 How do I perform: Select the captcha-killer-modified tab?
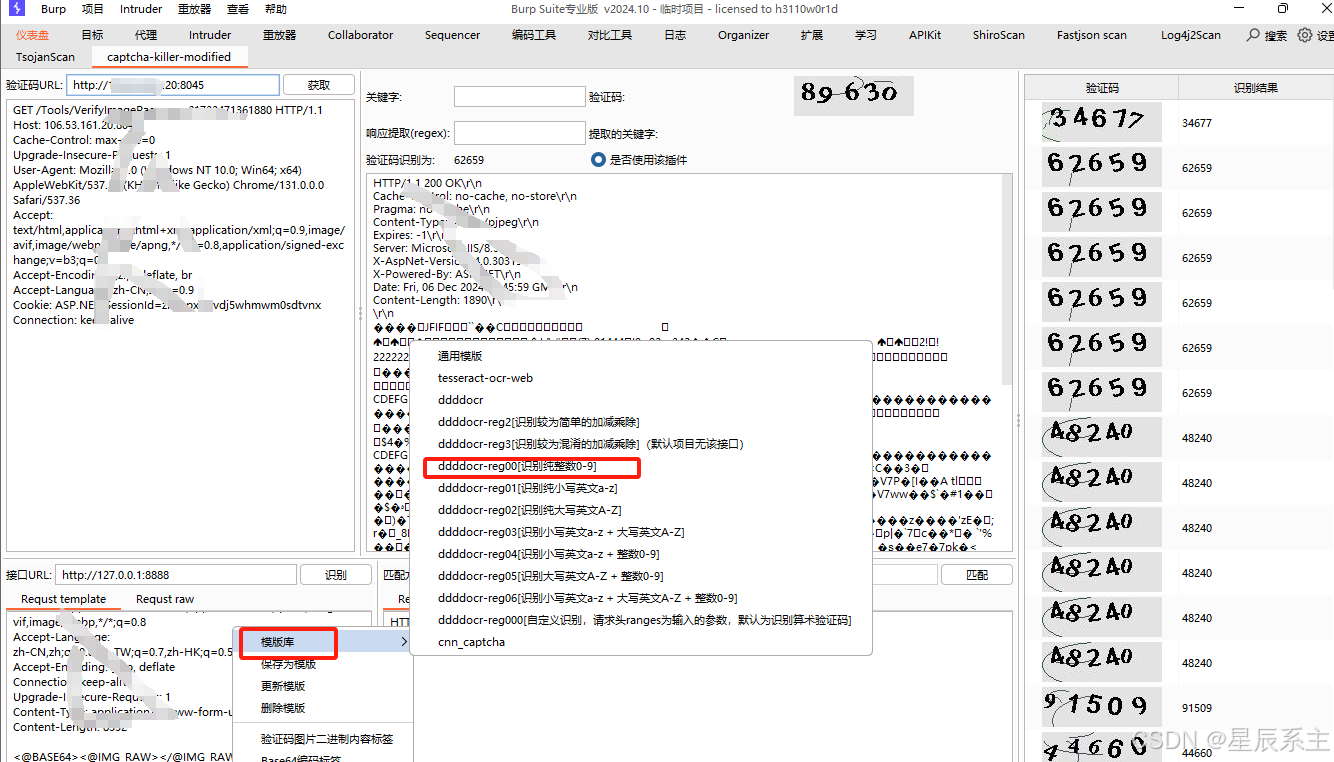tap(169, 57)
